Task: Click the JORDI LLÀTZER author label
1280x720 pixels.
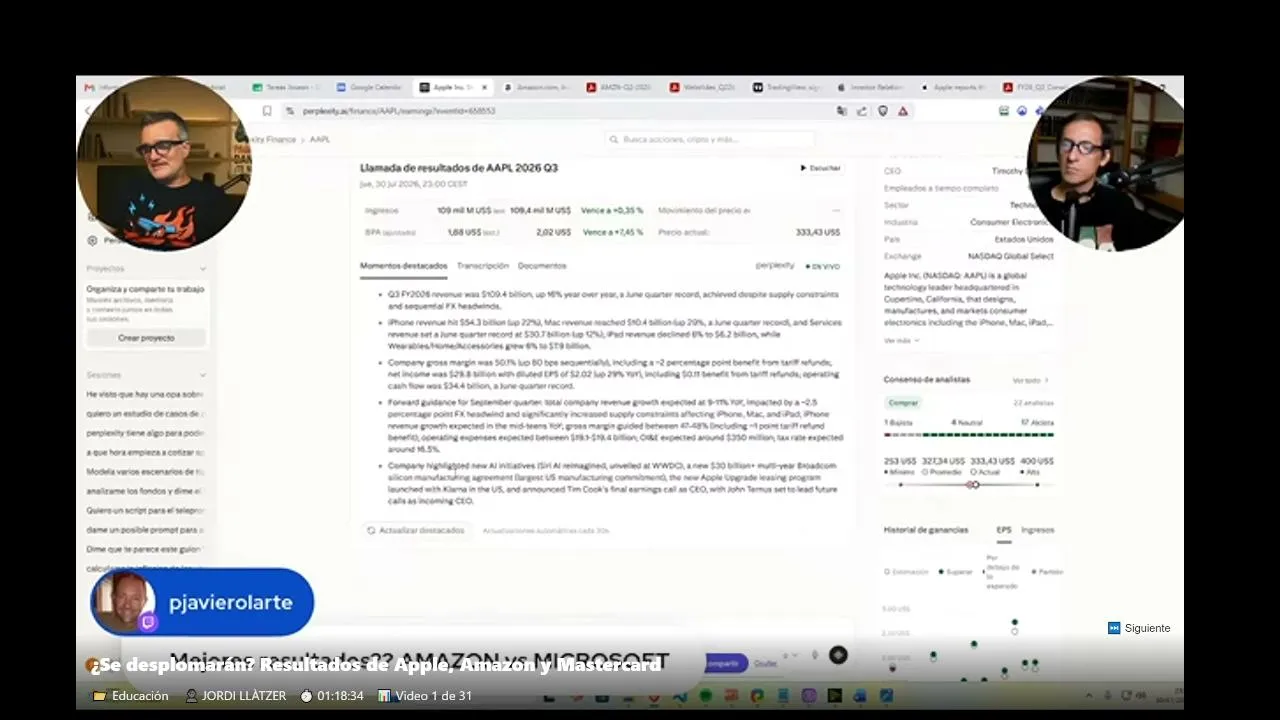Action: [236, 696]
